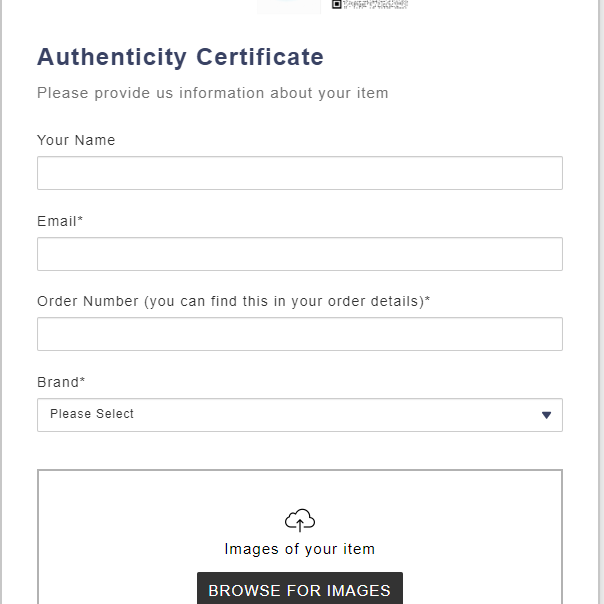Image resolution: width=604 pixels, height=604 pixels.
Task: Click the 'Email*' field label
Action: 60,221
